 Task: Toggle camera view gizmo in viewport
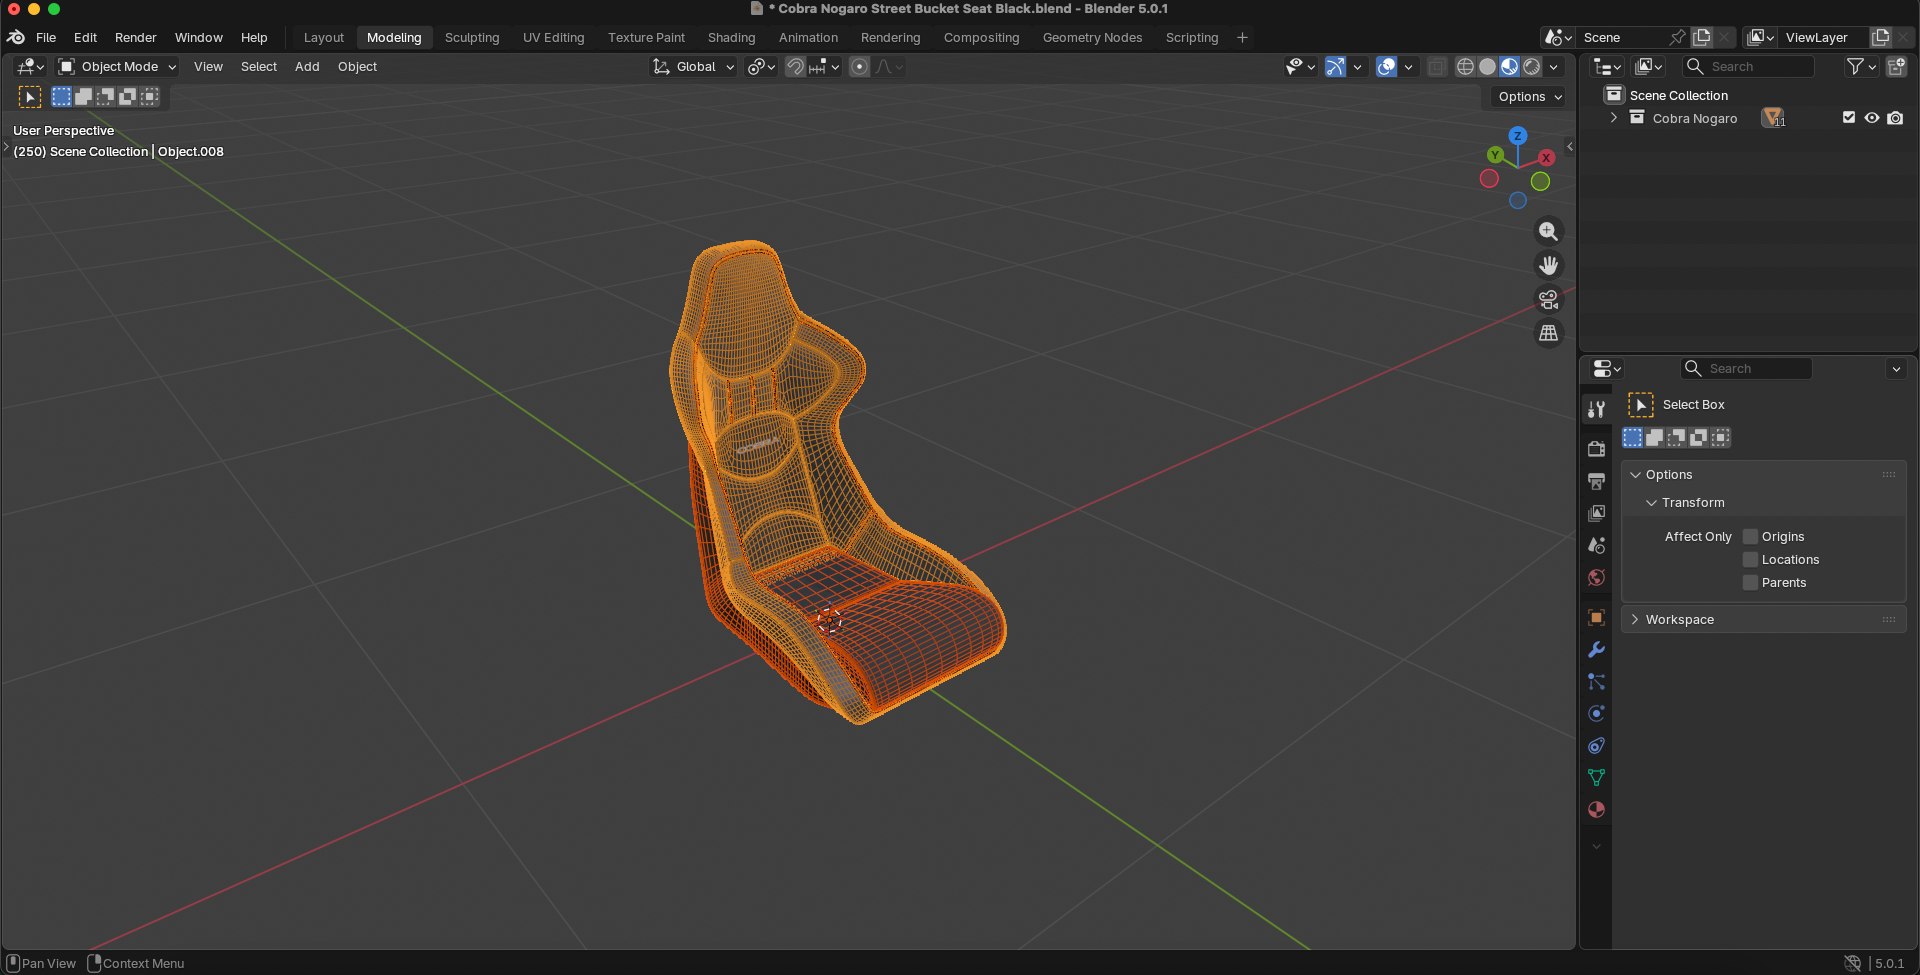[1548, 299]
